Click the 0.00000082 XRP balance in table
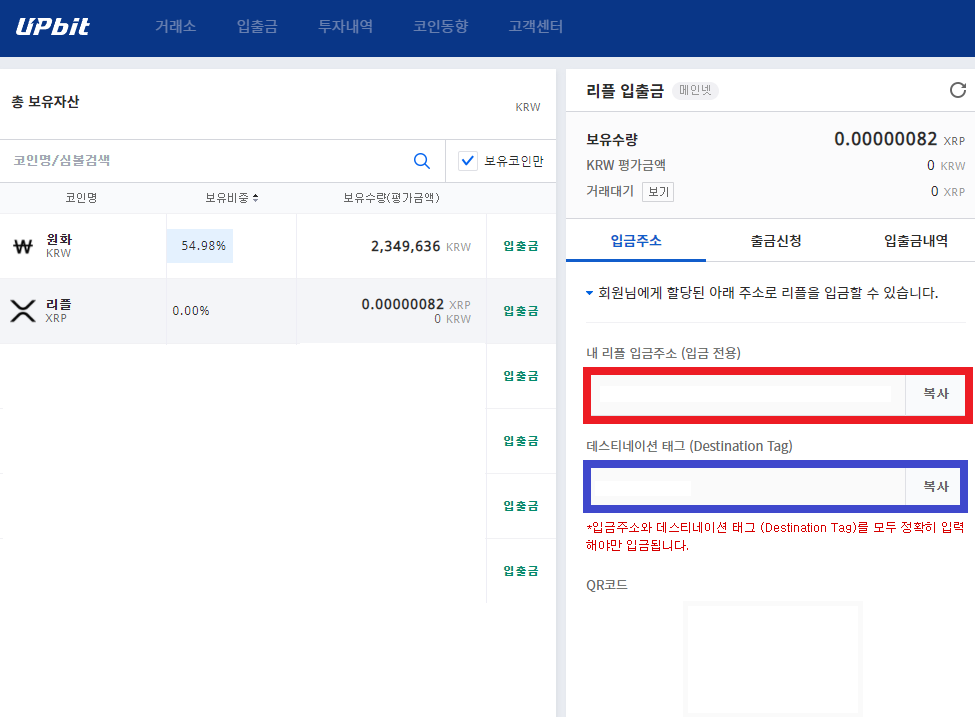The width and height of the screenshot is (975, 717). click(415, 304)
